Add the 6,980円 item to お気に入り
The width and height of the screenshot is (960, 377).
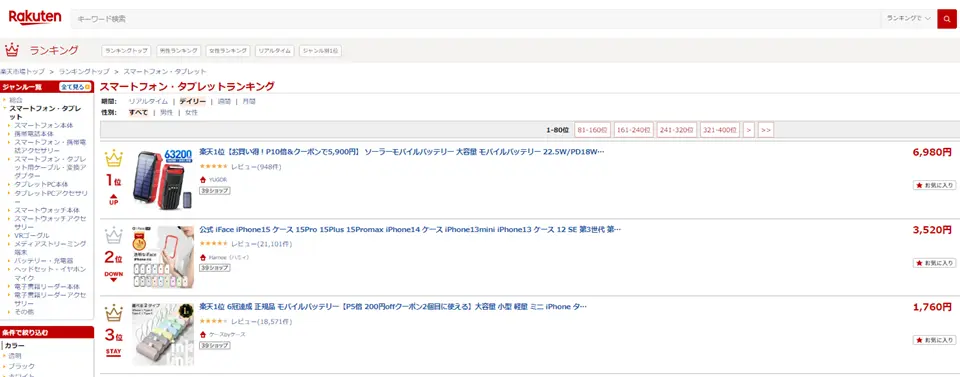click(934, 185)
